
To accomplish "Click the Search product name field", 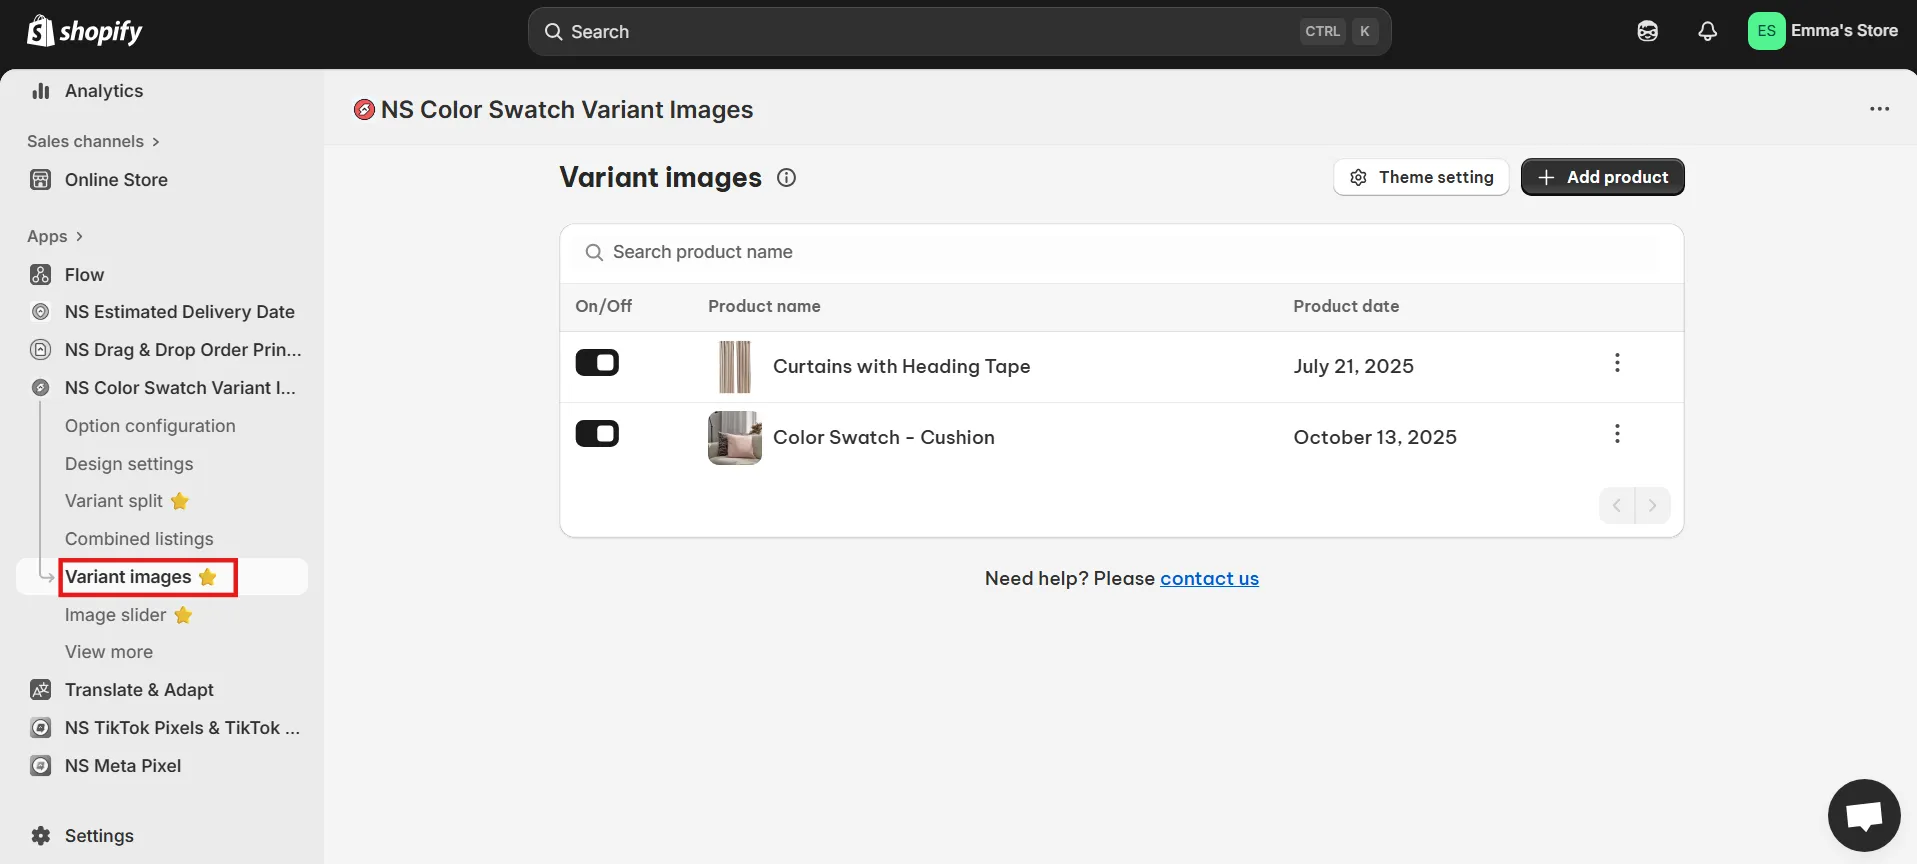I will [1120, 252].
